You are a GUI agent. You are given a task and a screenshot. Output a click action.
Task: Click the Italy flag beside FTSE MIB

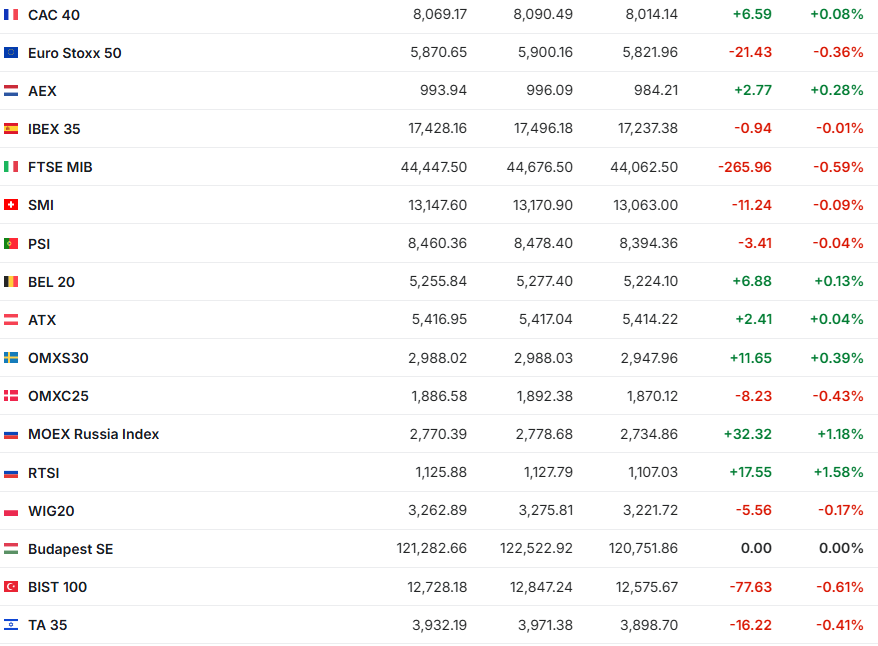point(11,167)
